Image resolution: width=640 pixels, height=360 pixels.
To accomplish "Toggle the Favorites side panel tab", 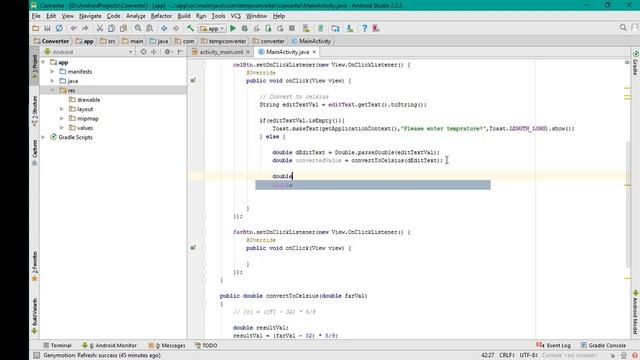I will pos(35,266).
